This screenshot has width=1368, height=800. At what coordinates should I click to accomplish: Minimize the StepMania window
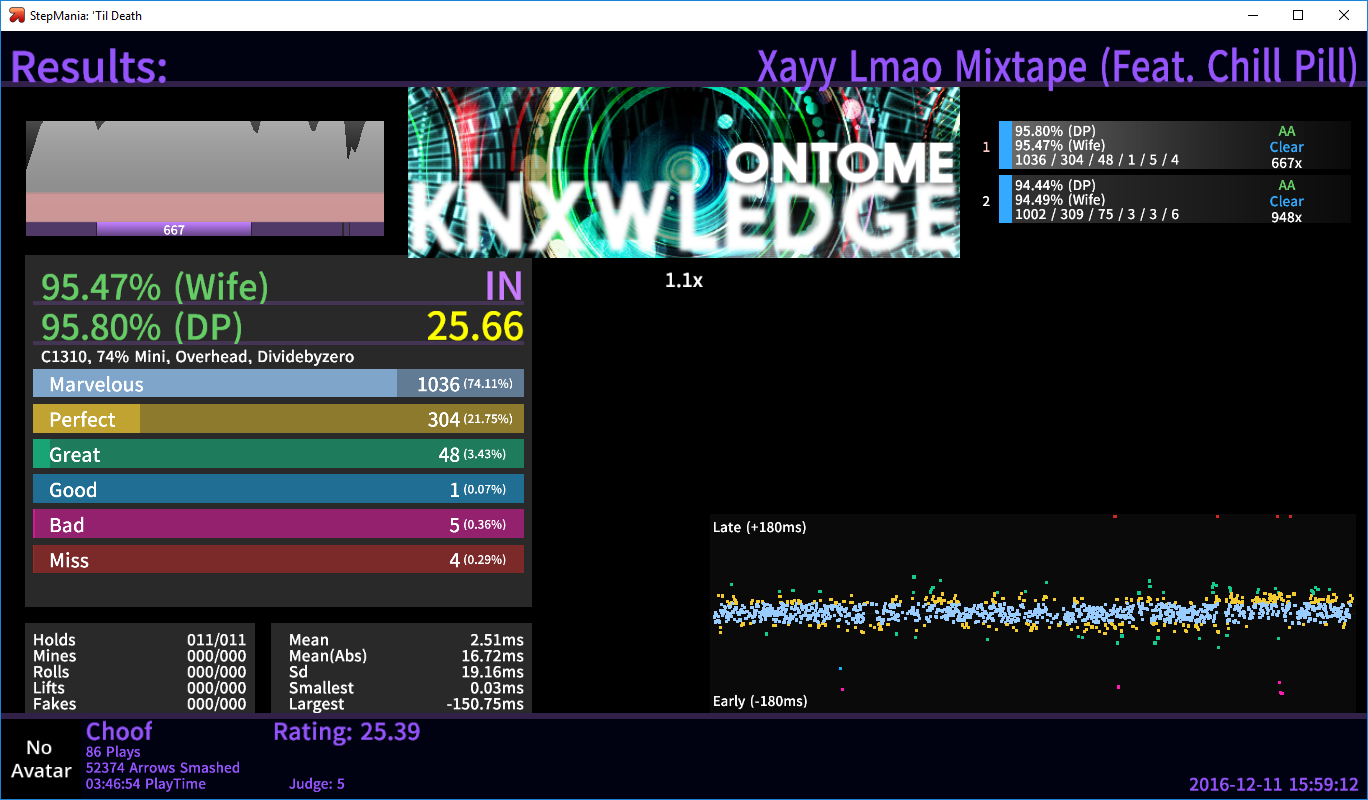click(x=1253, y=15)
